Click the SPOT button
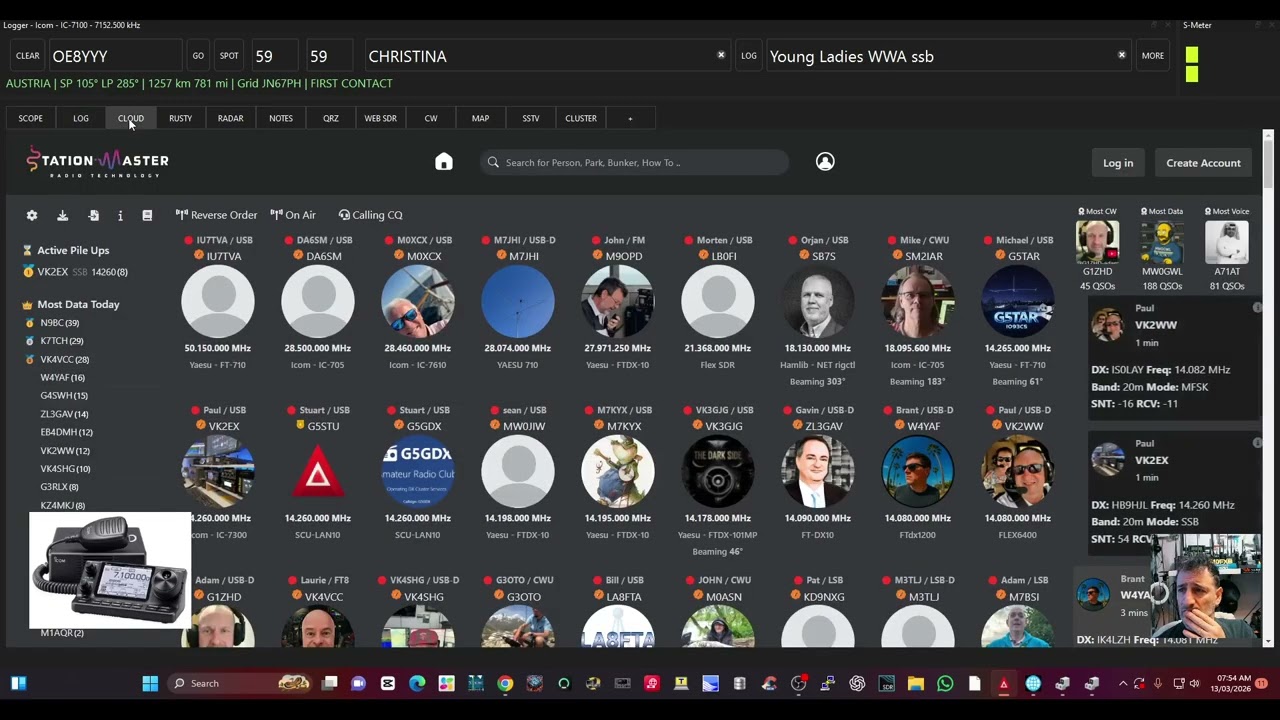 pyautogui.click(x=229, y=56)
